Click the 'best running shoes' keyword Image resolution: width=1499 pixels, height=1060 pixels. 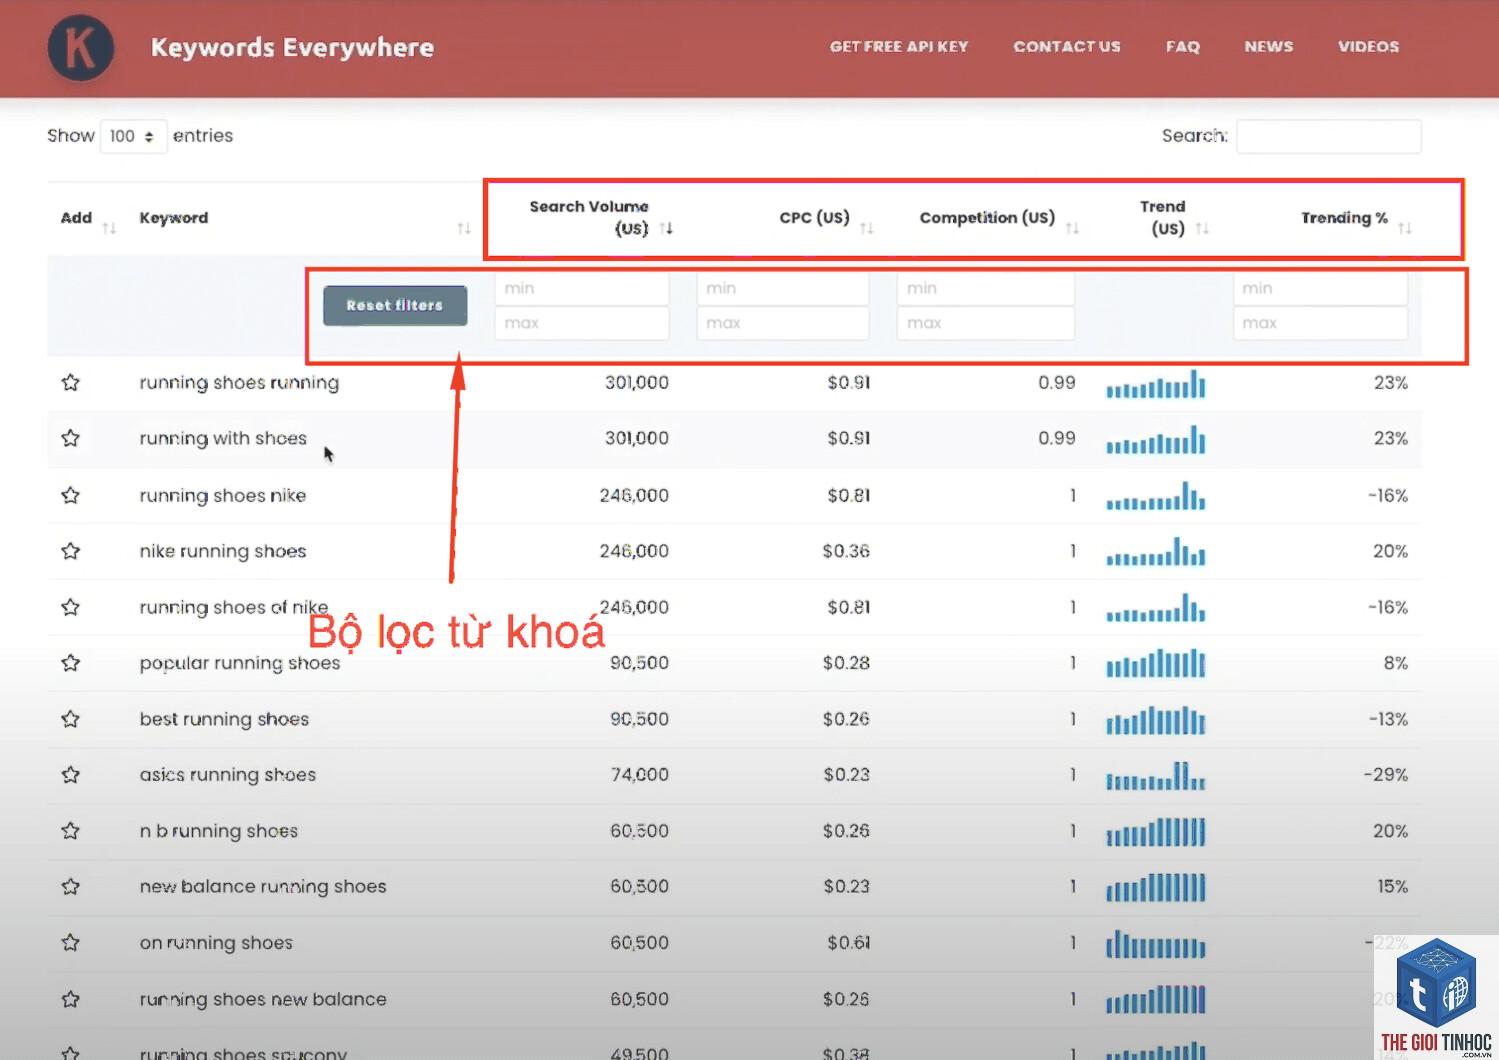(224, 719)
